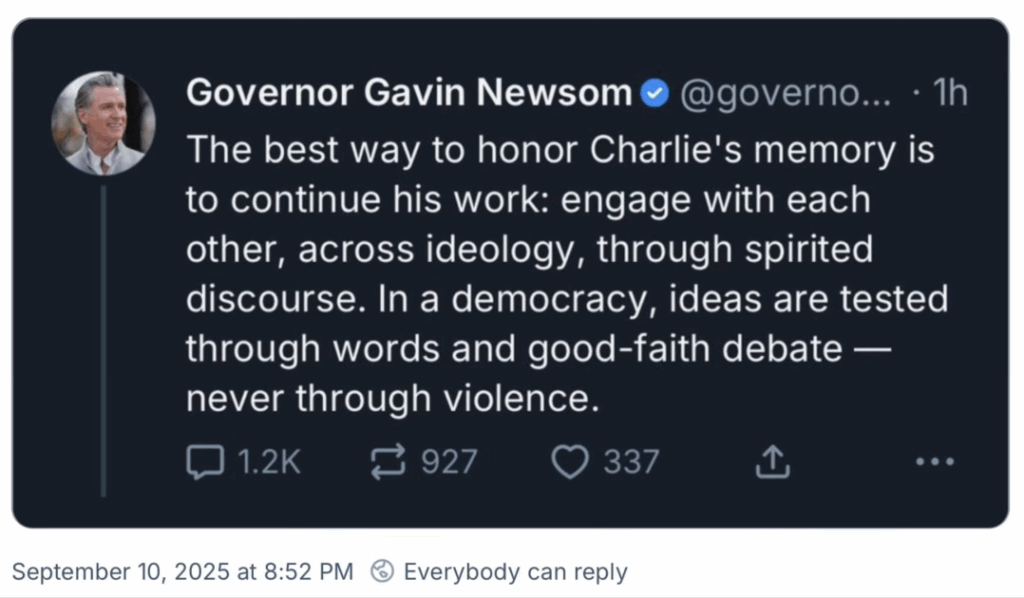Click the 337 likes count
Screen dimensions: 1024x598
(x=631, y=461)
